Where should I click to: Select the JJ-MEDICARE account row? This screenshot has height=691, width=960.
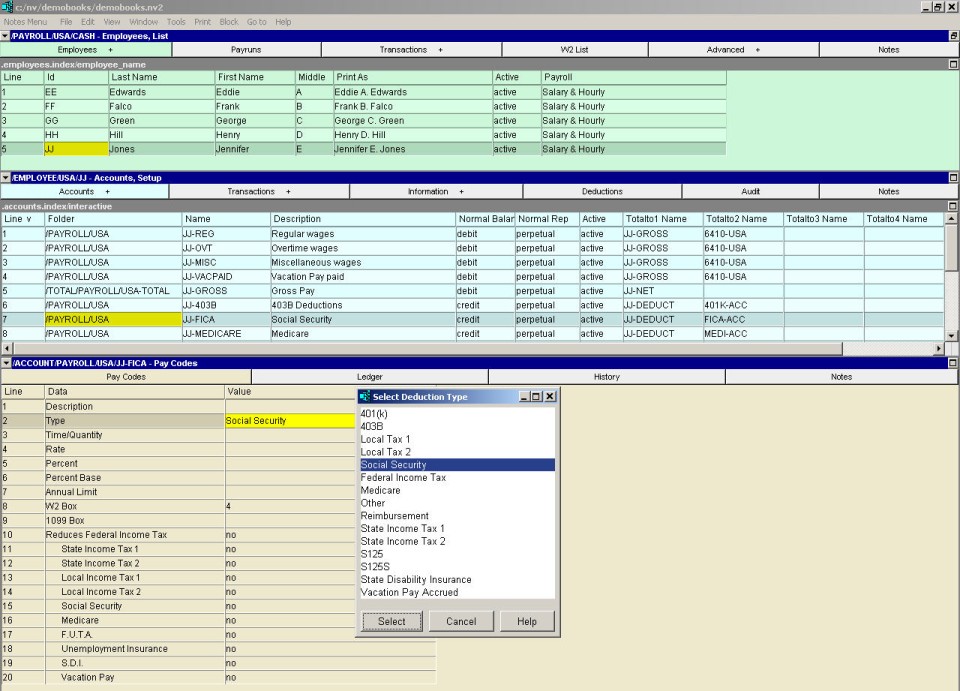point(211,334)
